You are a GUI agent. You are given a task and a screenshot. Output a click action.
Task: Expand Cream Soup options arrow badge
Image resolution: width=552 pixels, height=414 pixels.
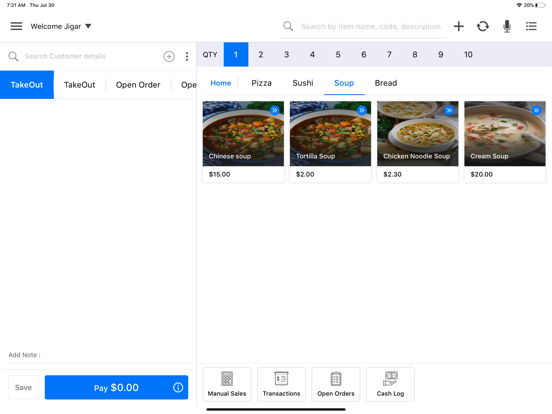[536, 110]
